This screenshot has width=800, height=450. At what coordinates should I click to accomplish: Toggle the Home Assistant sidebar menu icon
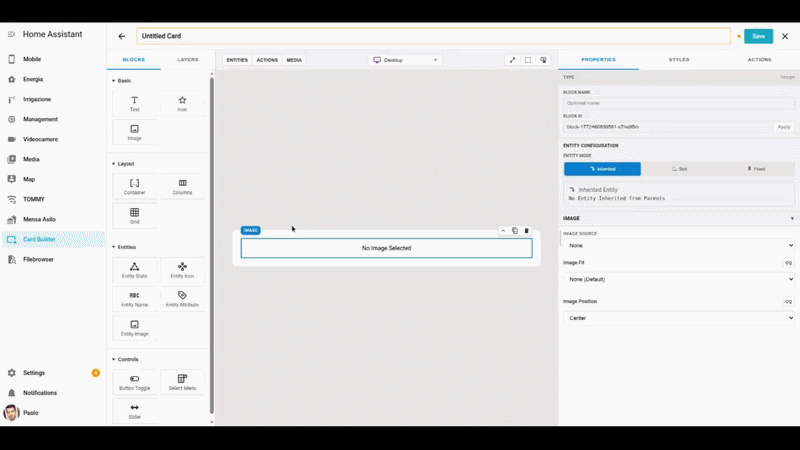coord(11,34)
